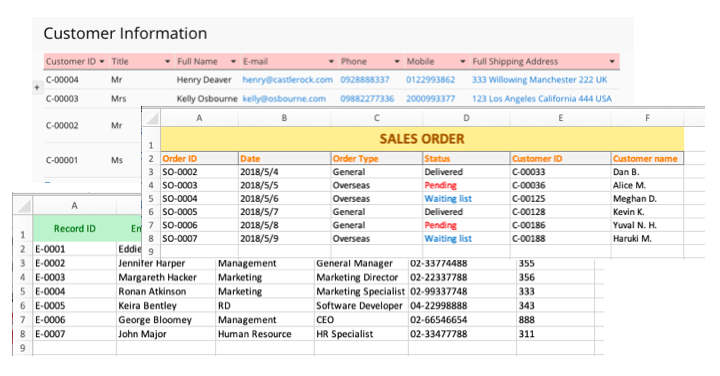Viewport: 720px width, 376px height.
Task: Select the SALES ORDER title cell
Action: [422, 139]
